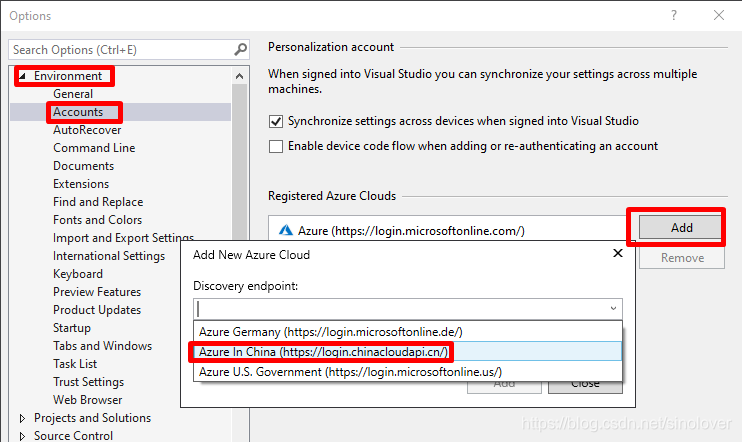Click the tree scrollbar thumb
The height and width of the screenshot is (442, 742).
tap(239, 161)
